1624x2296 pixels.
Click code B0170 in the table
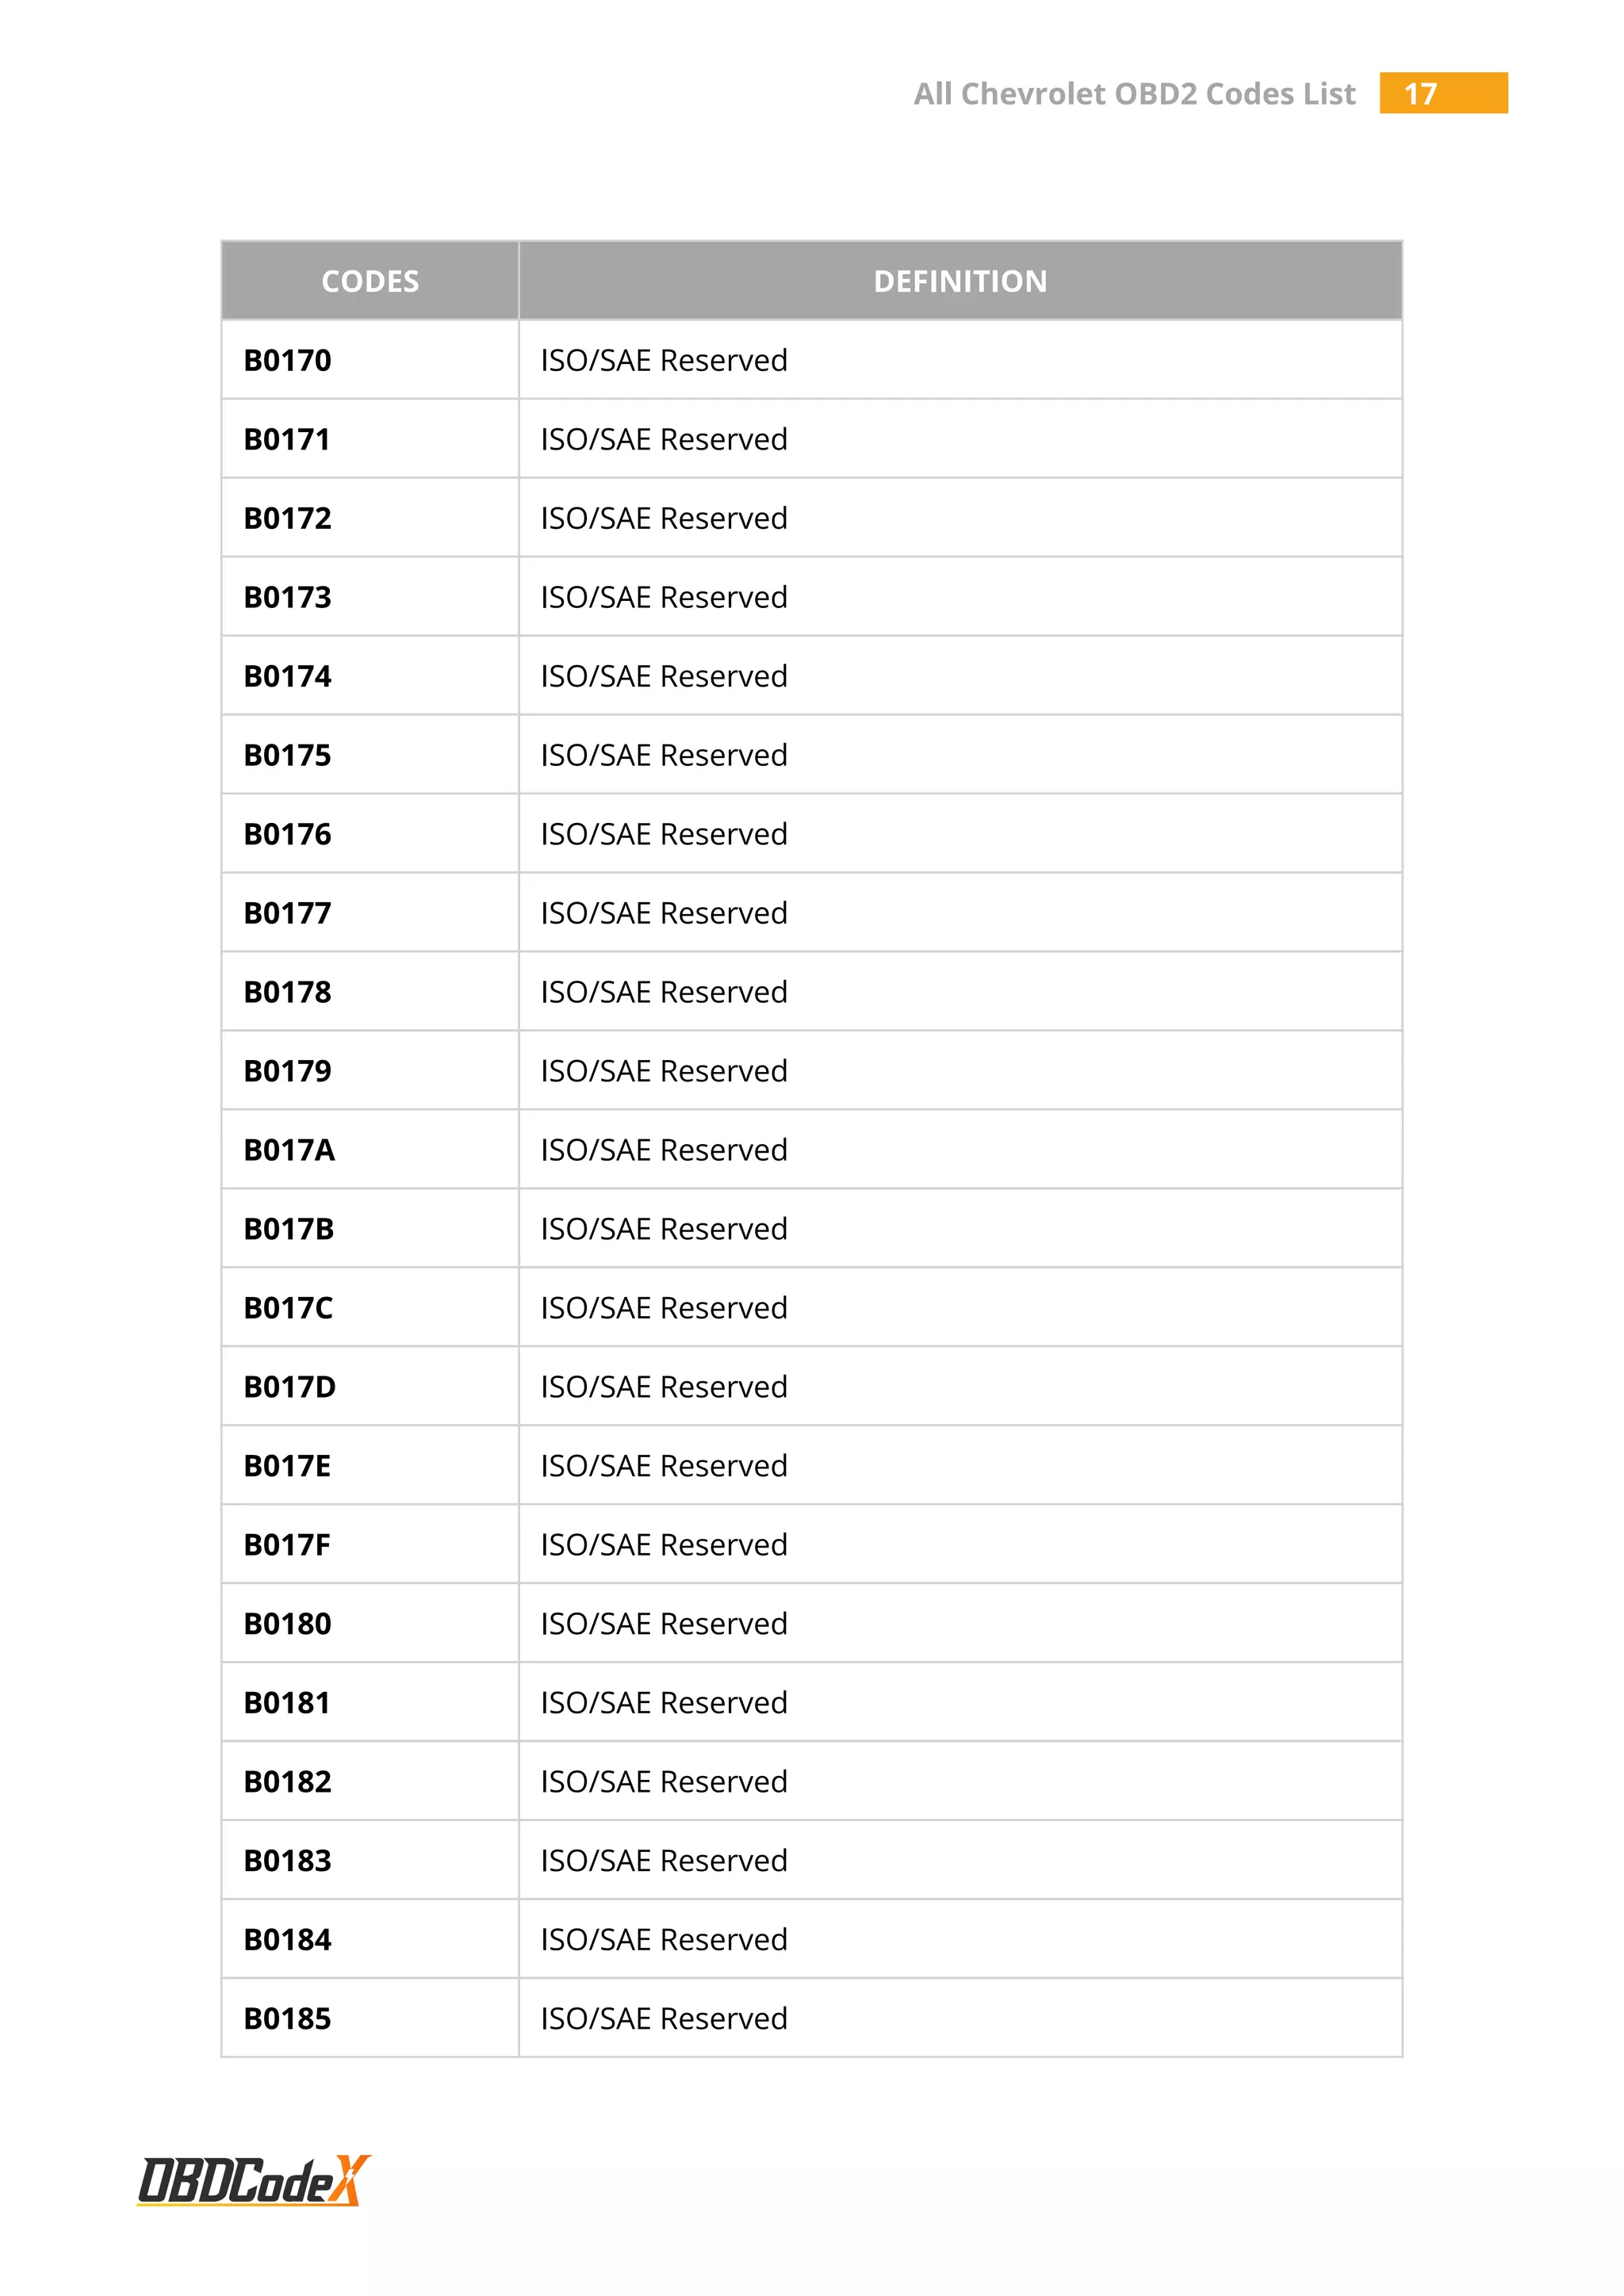click(287, 360)
